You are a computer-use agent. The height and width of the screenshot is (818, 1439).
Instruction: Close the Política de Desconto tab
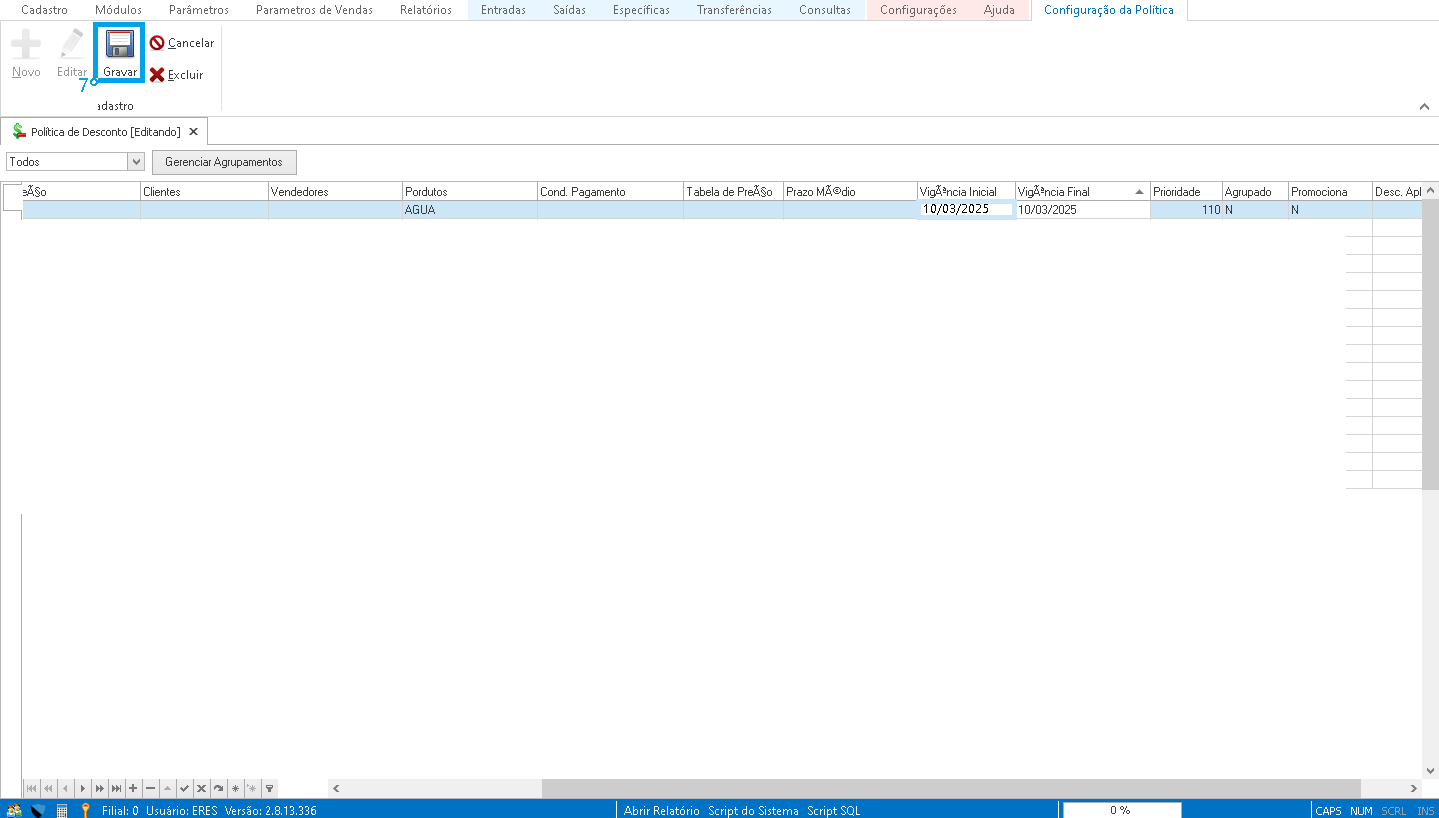tap(193, 131)
